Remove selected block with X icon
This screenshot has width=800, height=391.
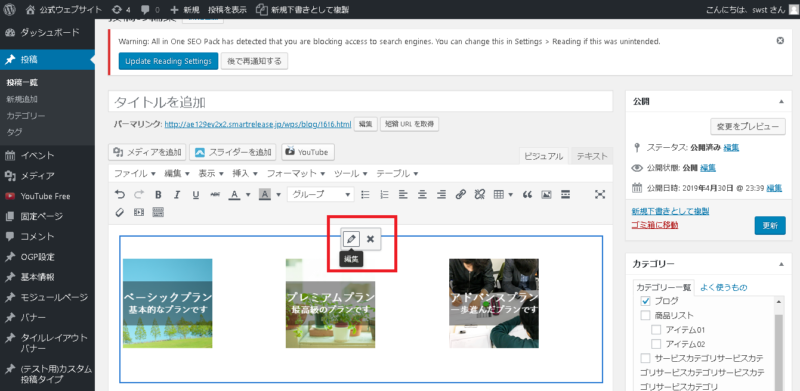point(370,239)
